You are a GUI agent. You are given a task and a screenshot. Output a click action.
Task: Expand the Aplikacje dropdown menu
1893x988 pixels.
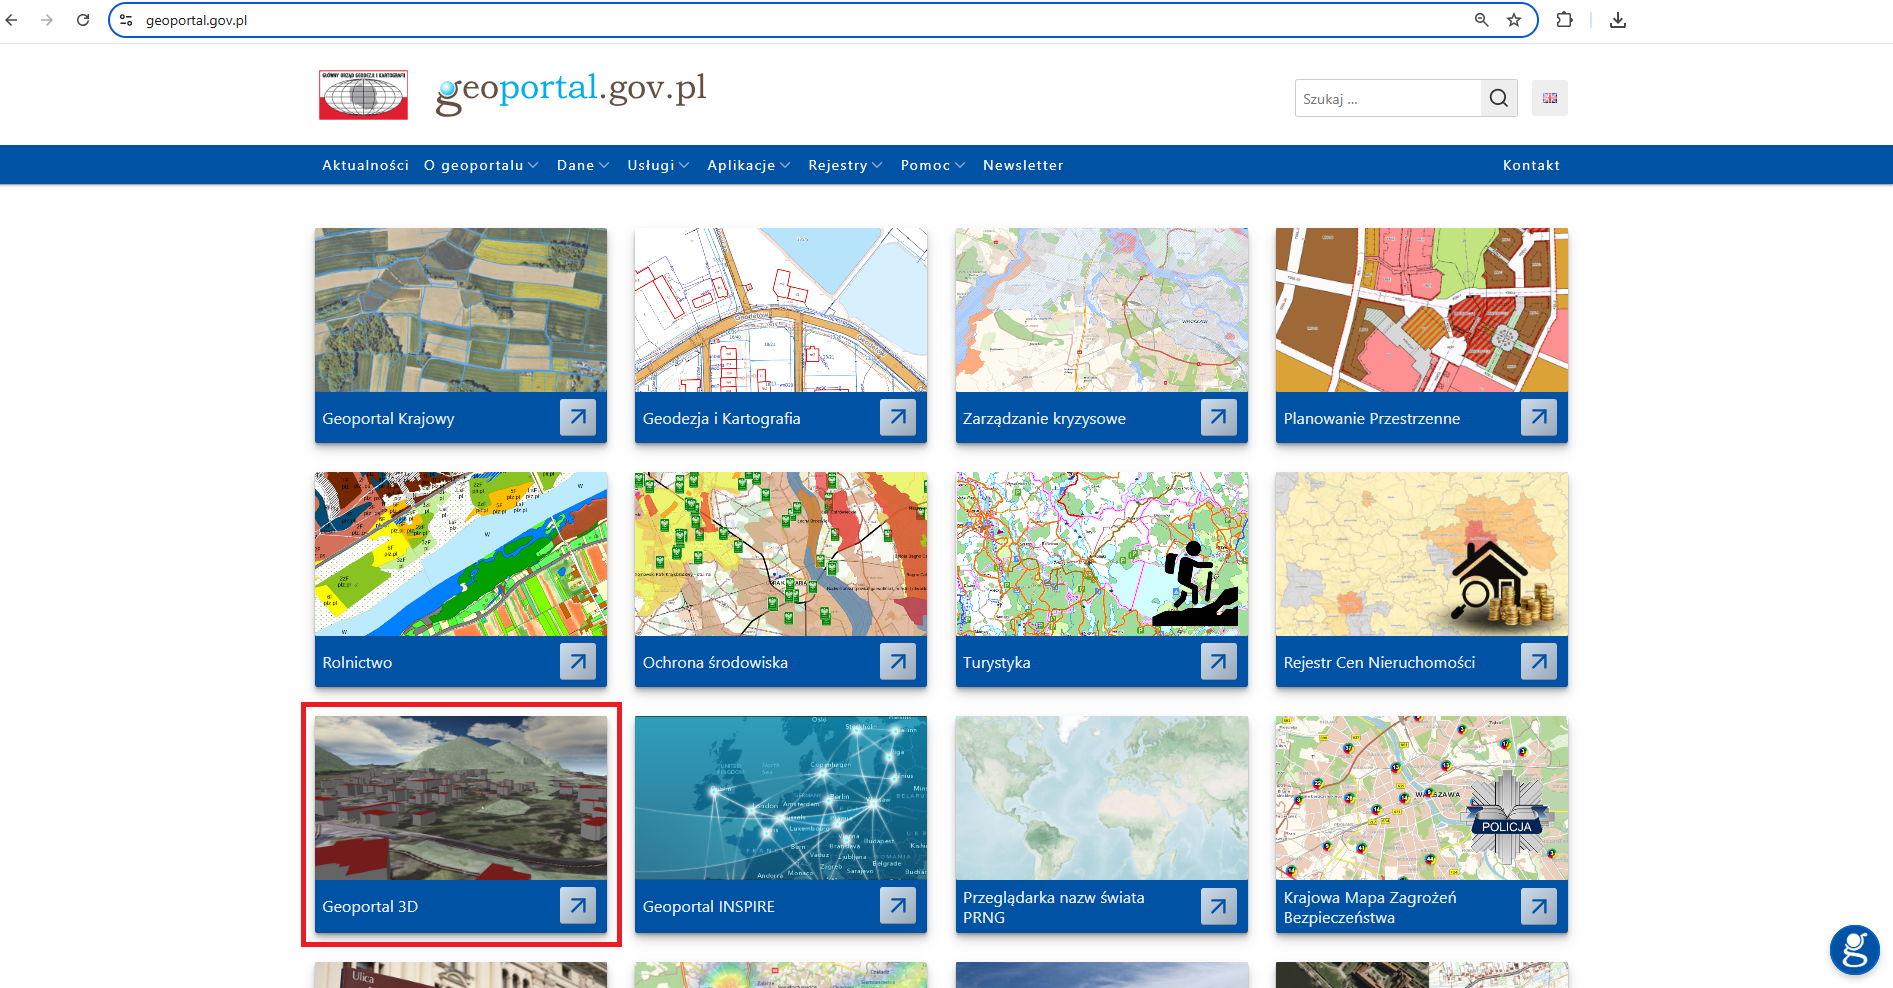742,165
